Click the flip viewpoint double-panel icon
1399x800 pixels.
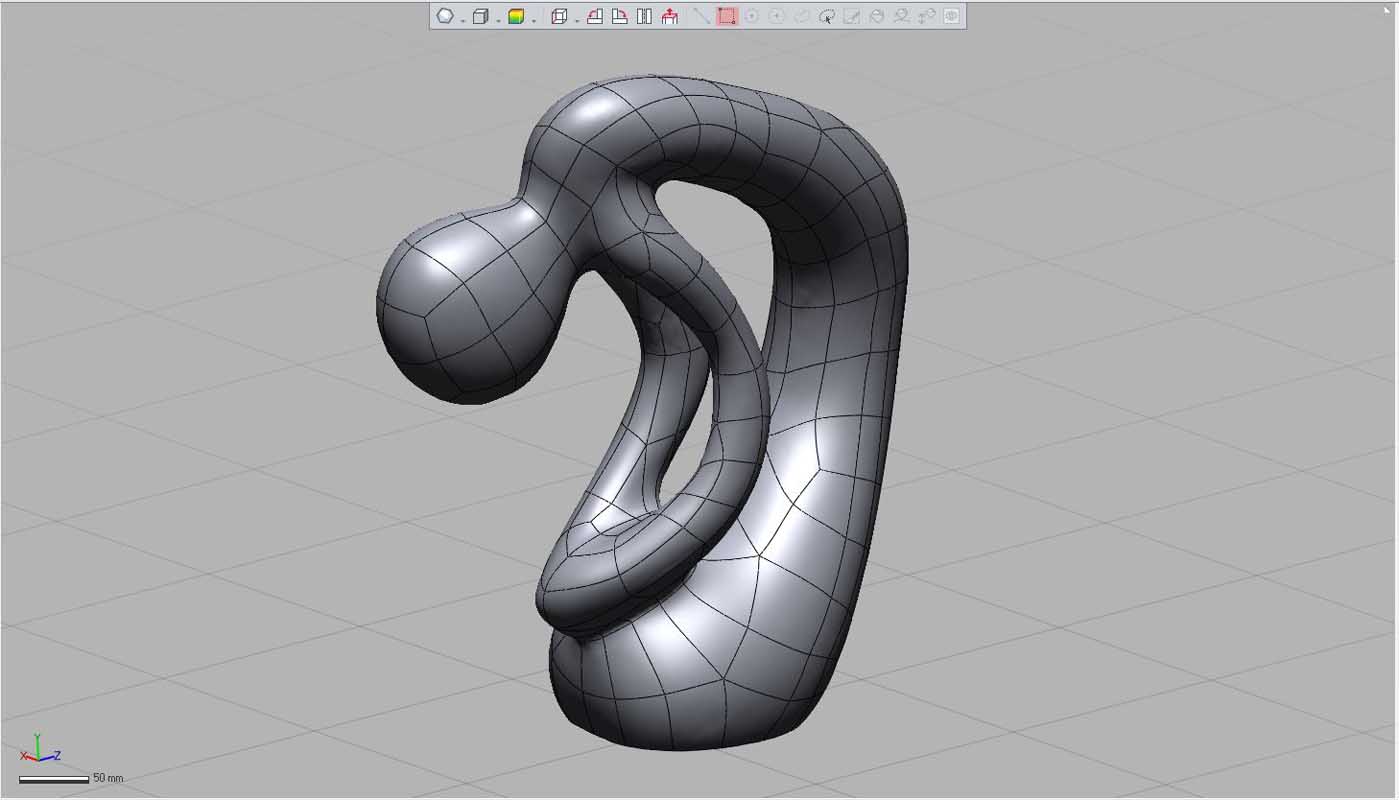click(x=644, y=16)
